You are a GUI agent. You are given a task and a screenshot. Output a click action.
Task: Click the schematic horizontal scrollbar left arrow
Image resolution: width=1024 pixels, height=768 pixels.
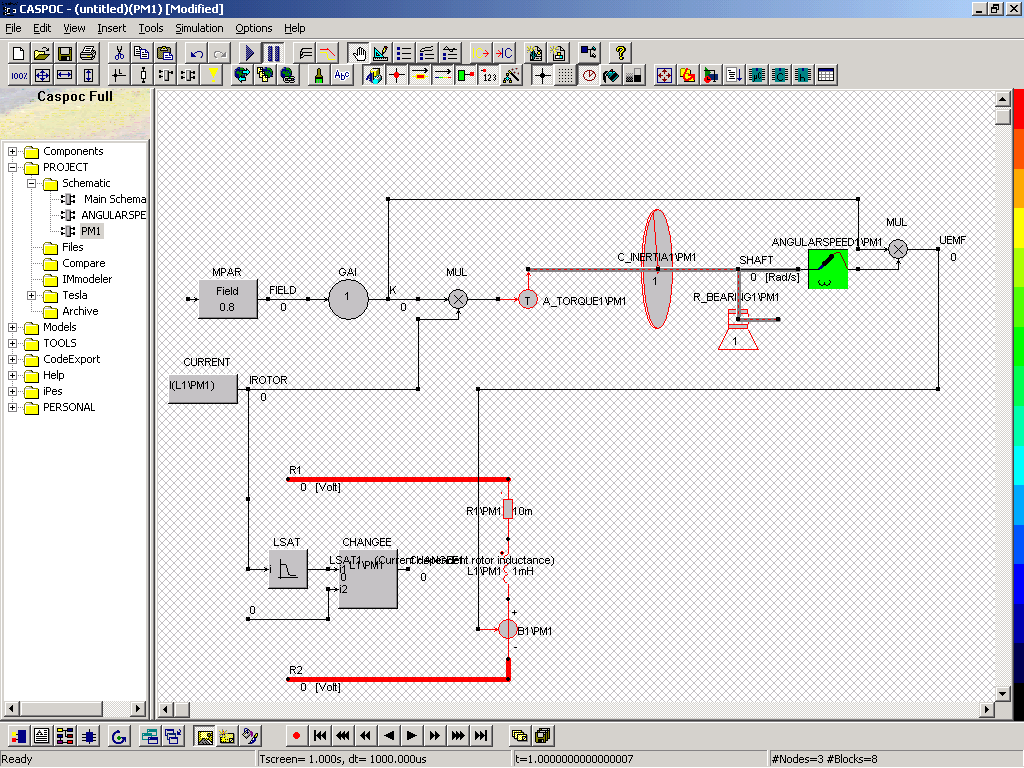pos(166,709)
